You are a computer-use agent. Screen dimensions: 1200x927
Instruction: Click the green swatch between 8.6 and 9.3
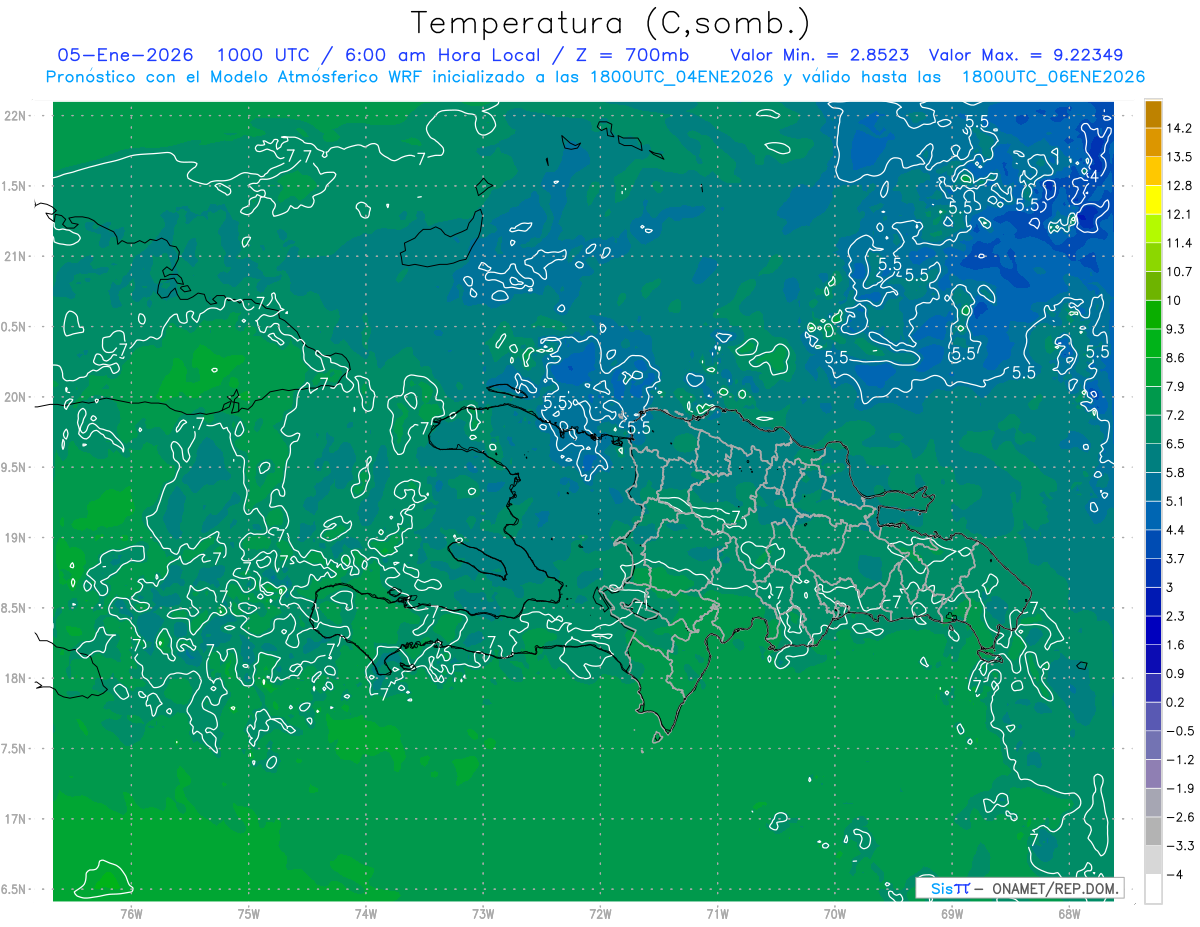point(1153,343)
